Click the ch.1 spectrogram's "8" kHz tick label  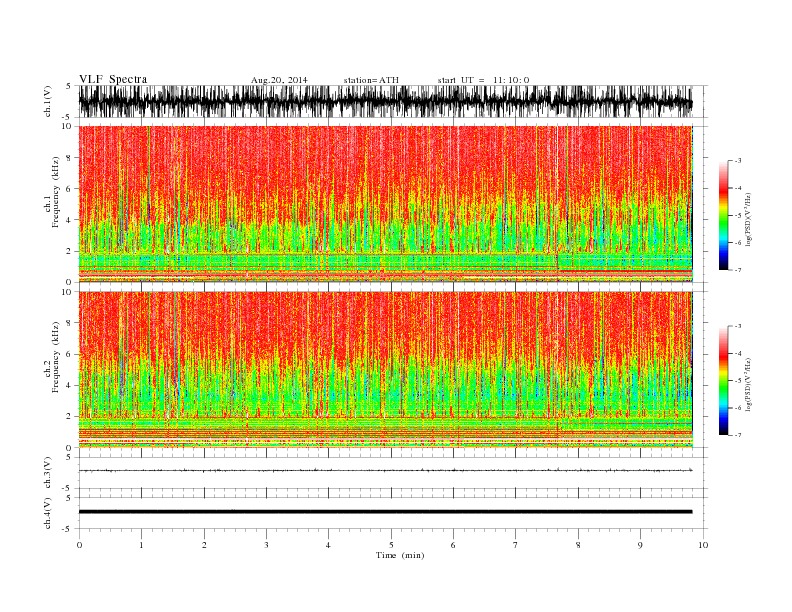(69, 158)
